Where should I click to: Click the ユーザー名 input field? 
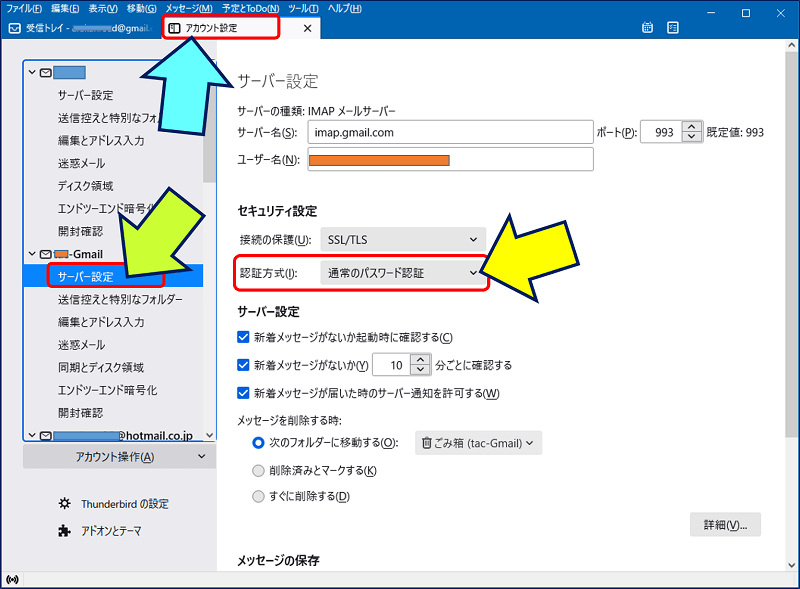(x=450, y=160)
